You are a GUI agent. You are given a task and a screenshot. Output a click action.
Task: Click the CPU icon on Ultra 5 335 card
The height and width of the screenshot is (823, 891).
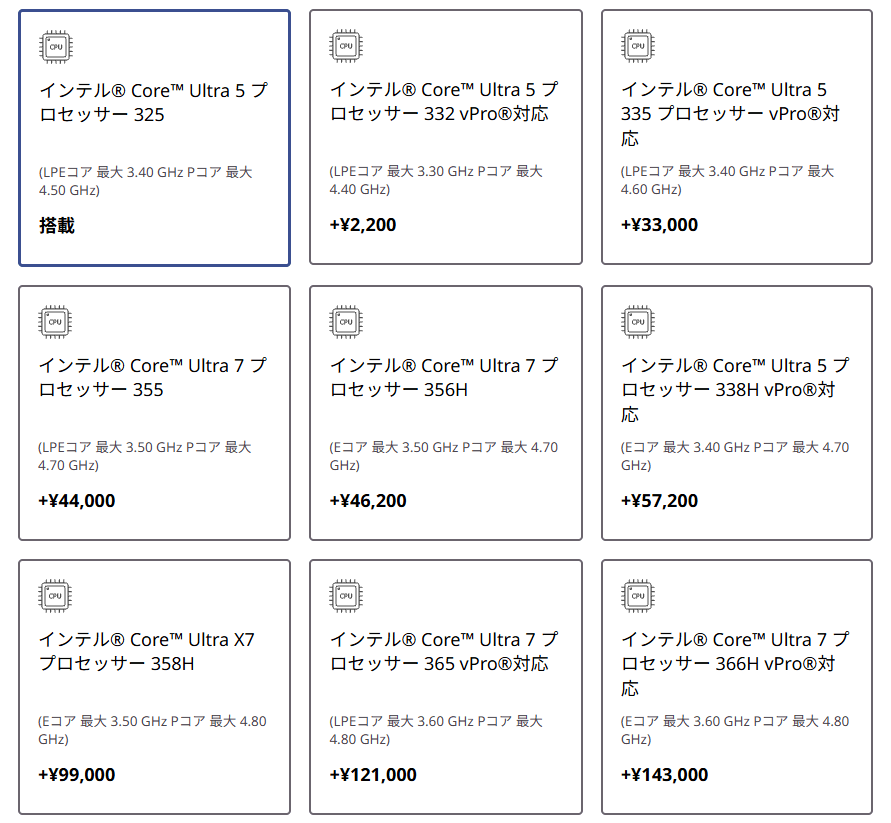click(x=638, y=45)
